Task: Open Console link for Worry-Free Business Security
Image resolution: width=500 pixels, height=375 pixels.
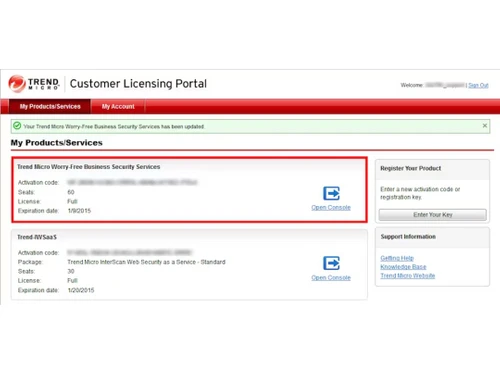Action: point(331,207)
